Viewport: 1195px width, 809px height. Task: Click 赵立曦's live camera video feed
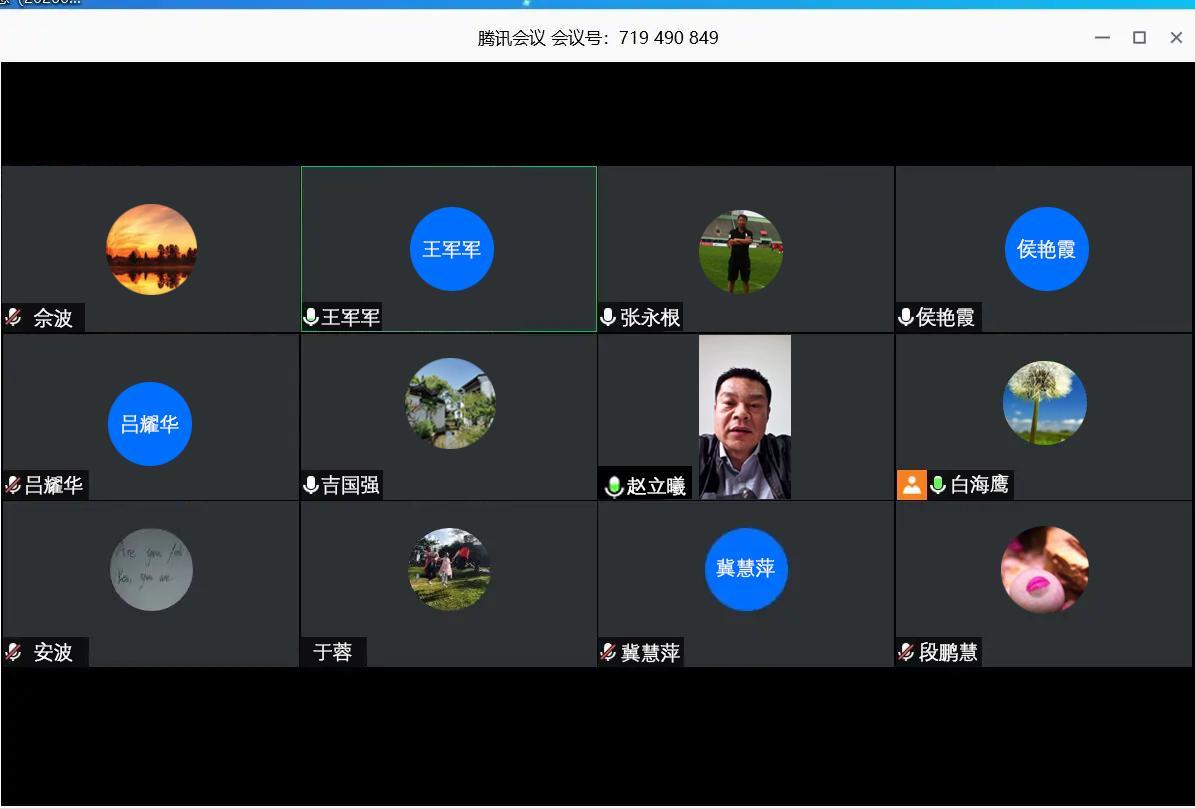pyautogui.click(x=744, y=415)
